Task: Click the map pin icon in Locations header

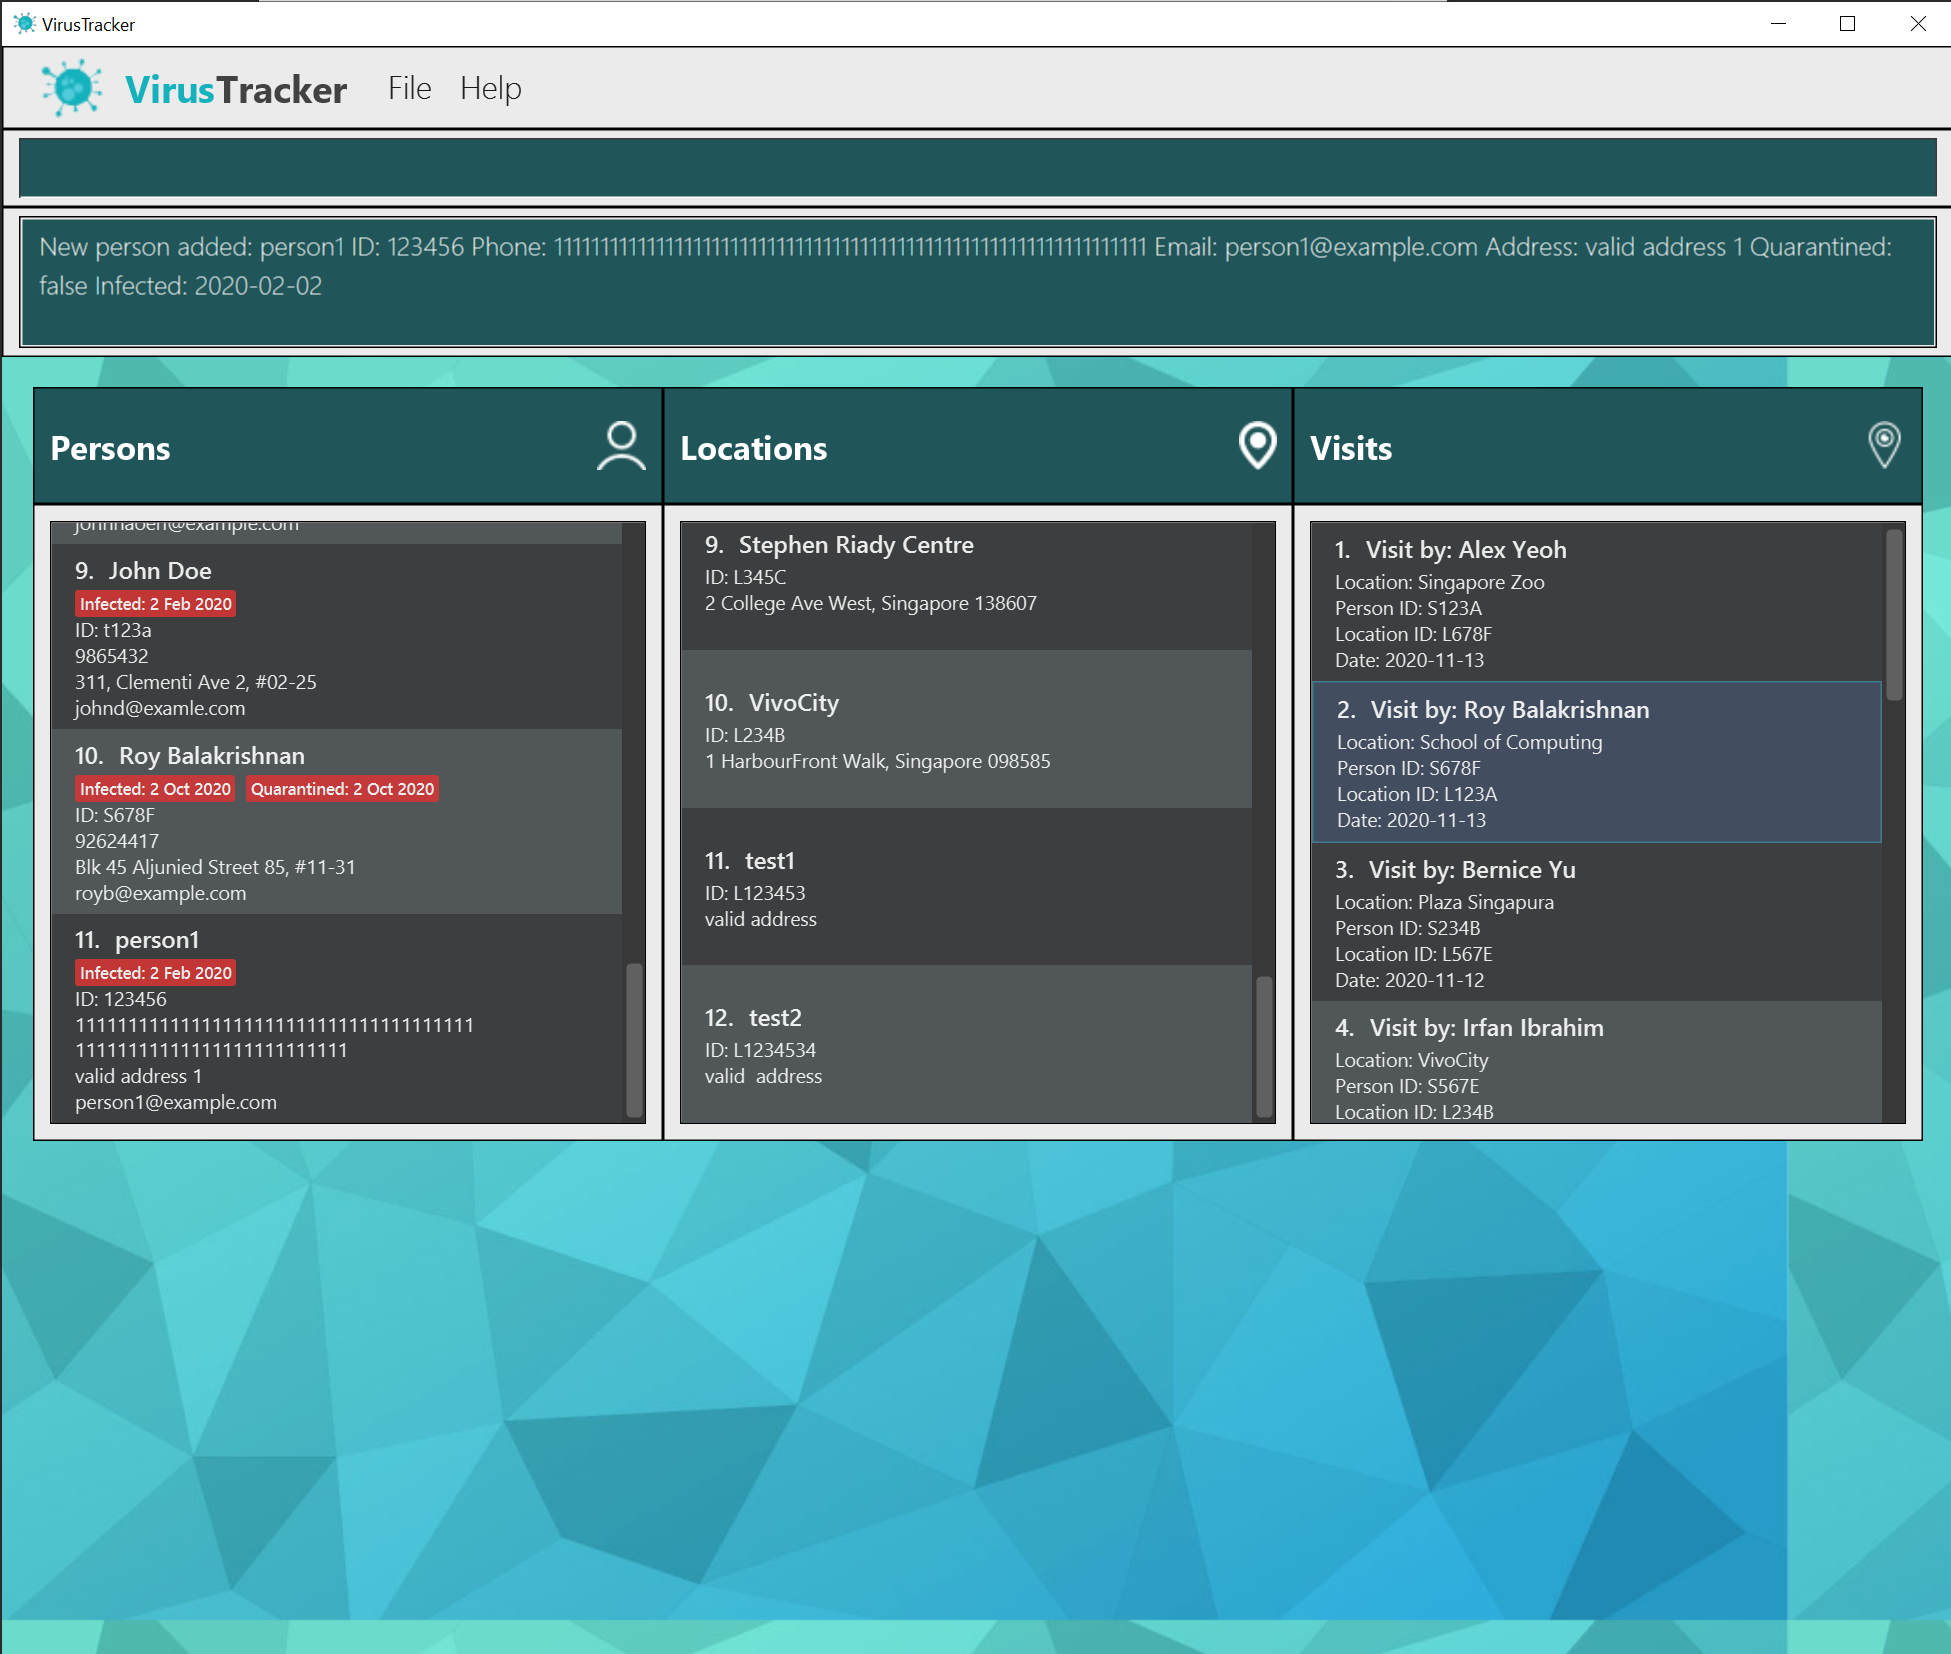Action: coord(1257,446)
